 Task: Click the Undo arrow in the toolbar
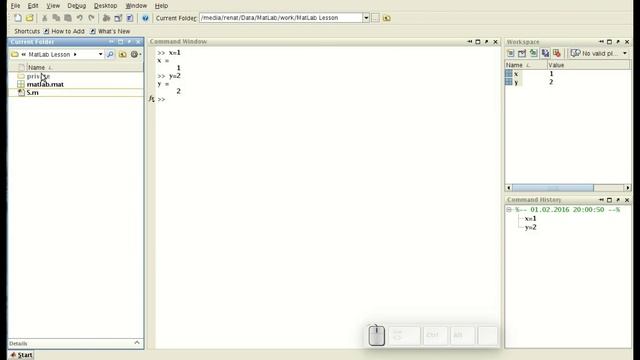click(x=80, y=18)
